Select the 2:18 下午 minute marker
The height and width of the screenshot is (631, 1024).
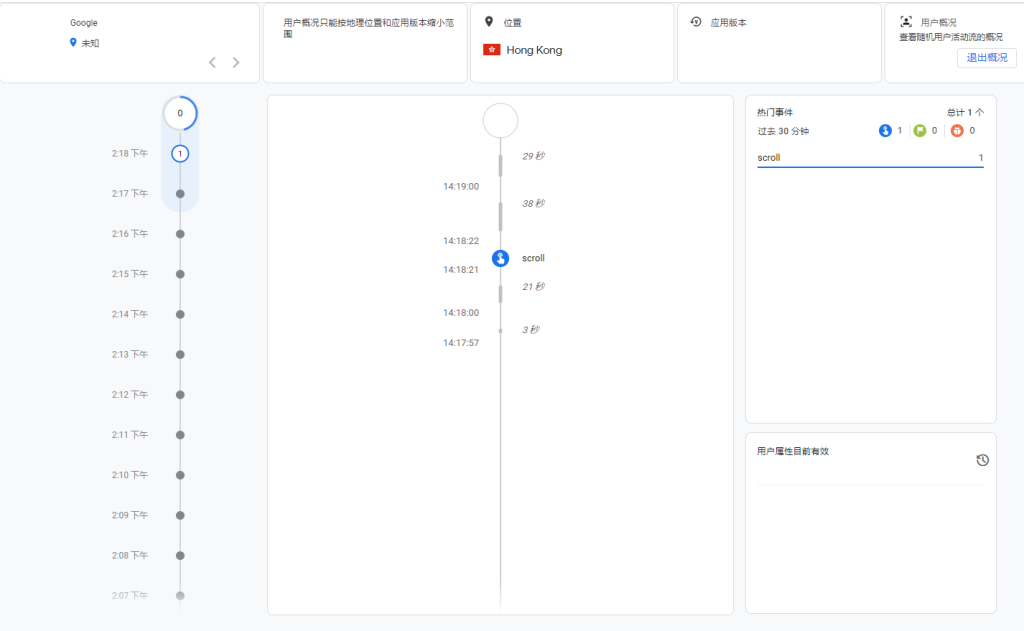[x=180, y=154]
